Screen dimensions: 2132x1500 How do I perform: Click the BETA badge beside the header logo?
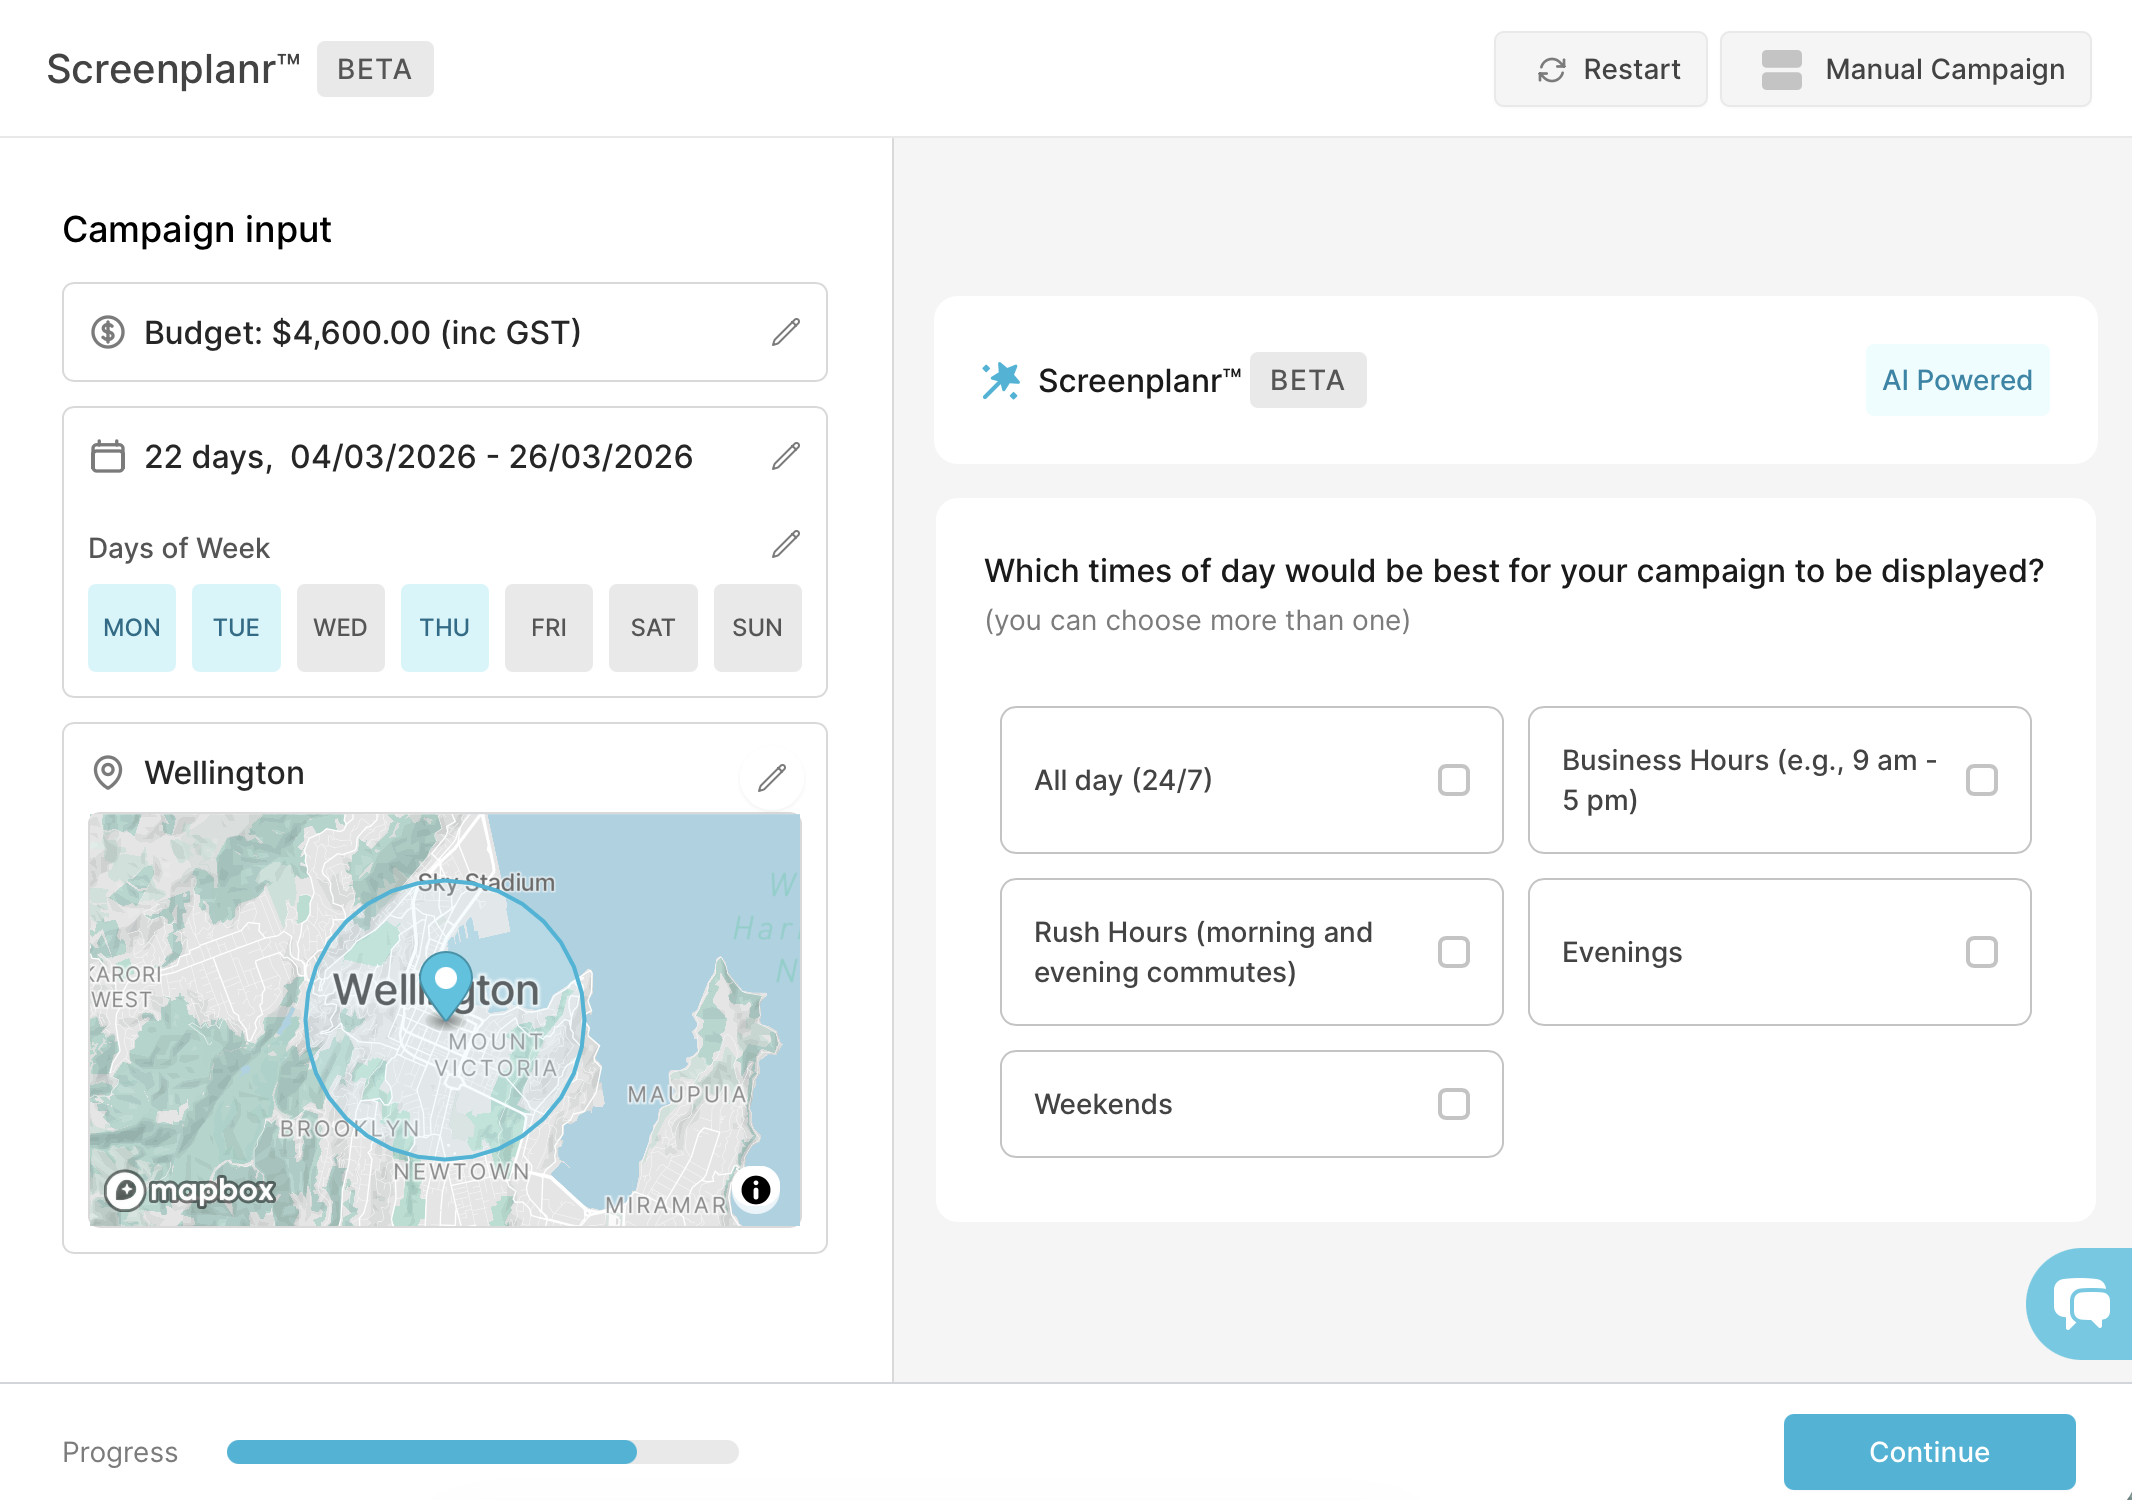pos(375,69)
